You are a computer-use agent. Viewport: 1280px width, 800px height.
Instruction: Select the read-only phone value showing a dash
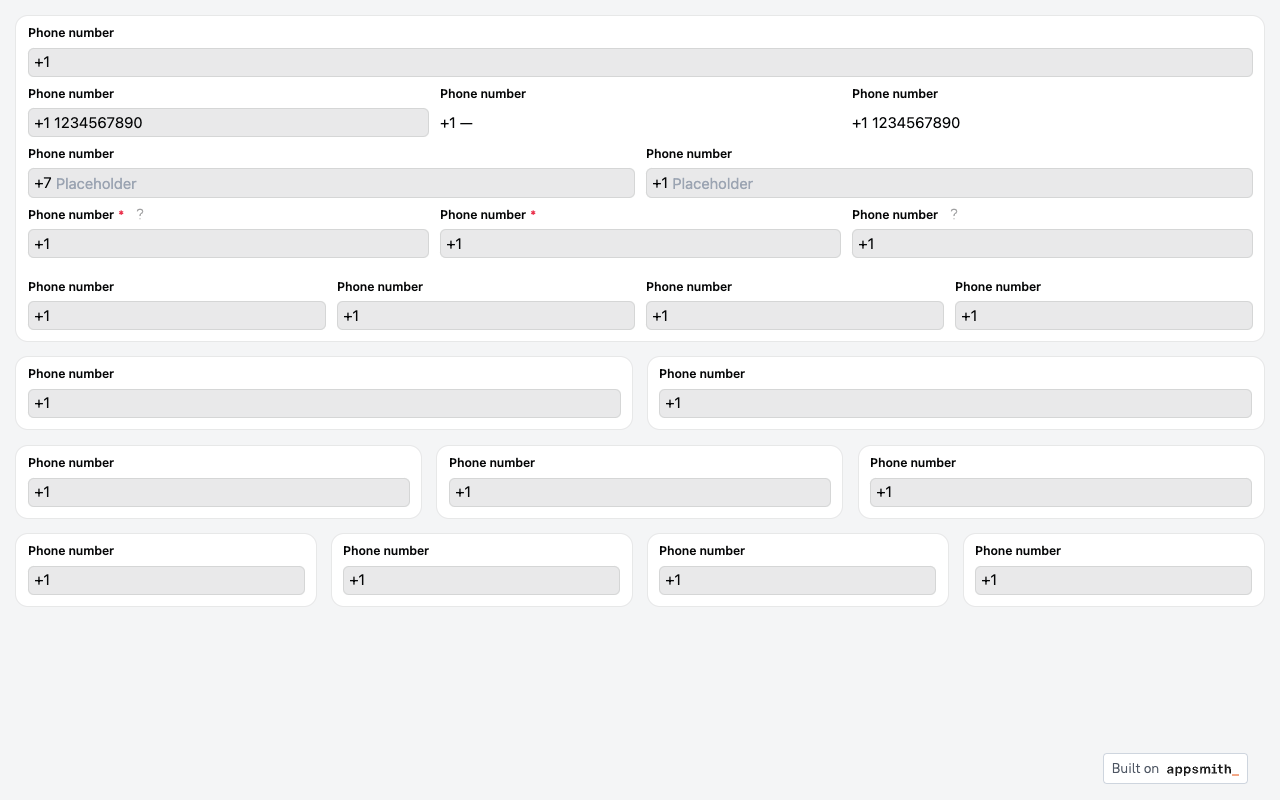[457, 123]
